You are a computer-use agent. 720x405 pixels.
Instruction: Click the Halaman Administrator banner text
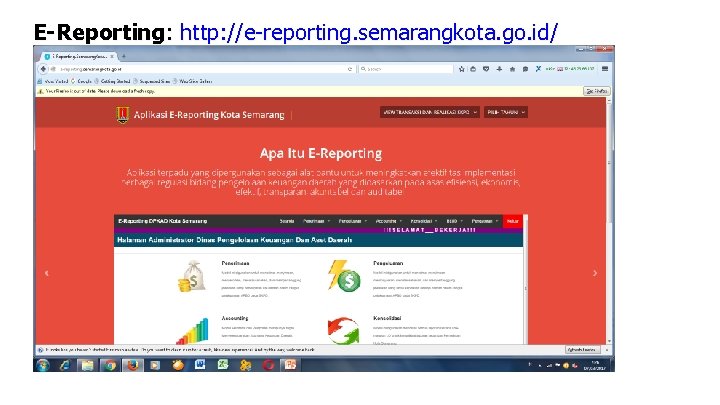[x=235, y=240]
